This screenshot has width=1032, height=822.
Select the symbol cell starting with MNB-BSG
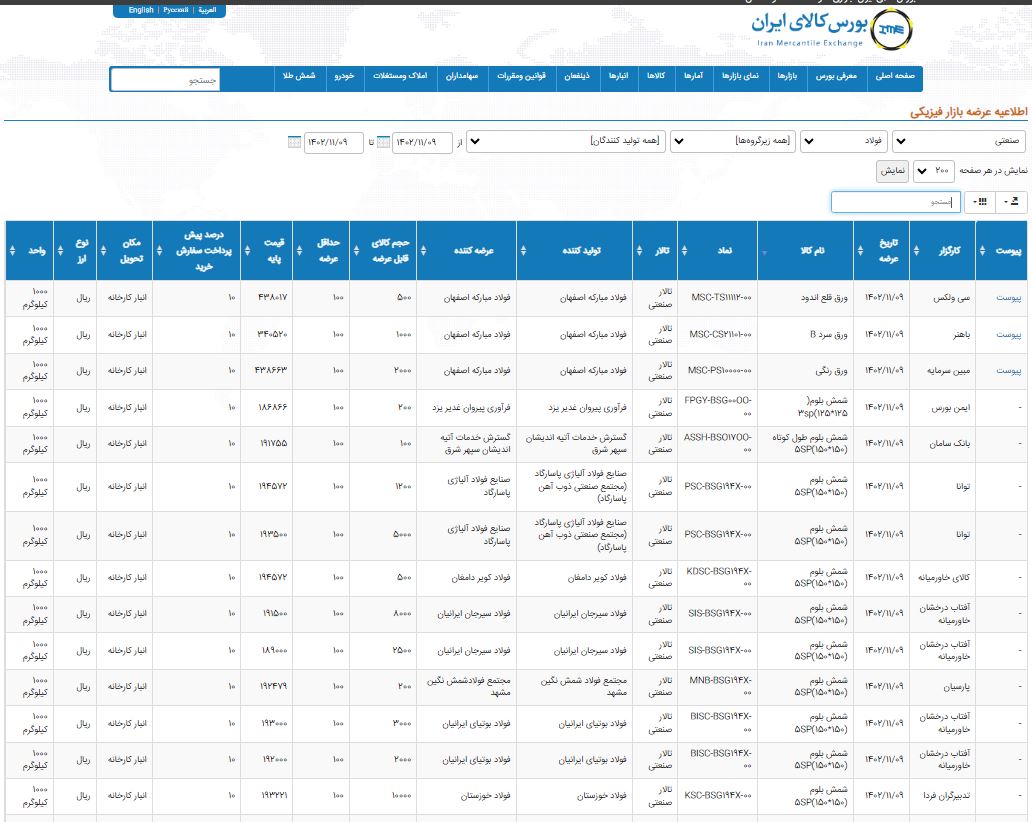tap(718, 687)
